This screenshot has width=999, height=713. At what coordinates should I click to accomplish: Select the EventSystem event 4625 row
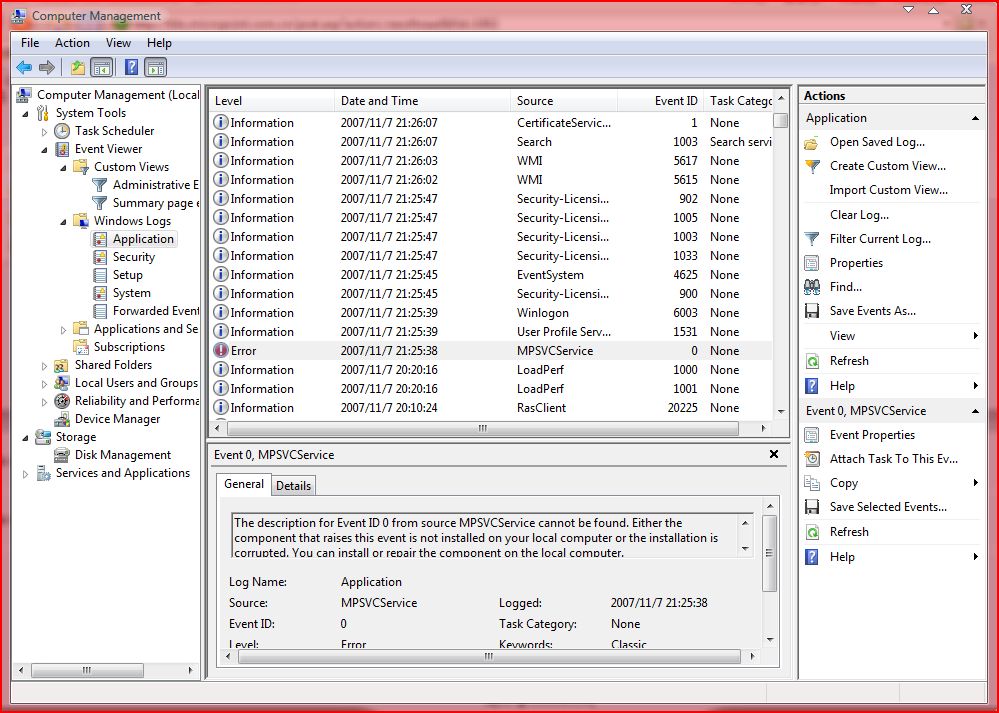491,275
